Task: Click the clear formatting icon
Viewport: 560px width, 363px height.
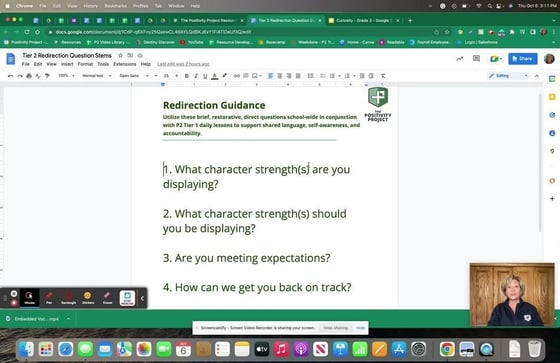Action: 383,76
